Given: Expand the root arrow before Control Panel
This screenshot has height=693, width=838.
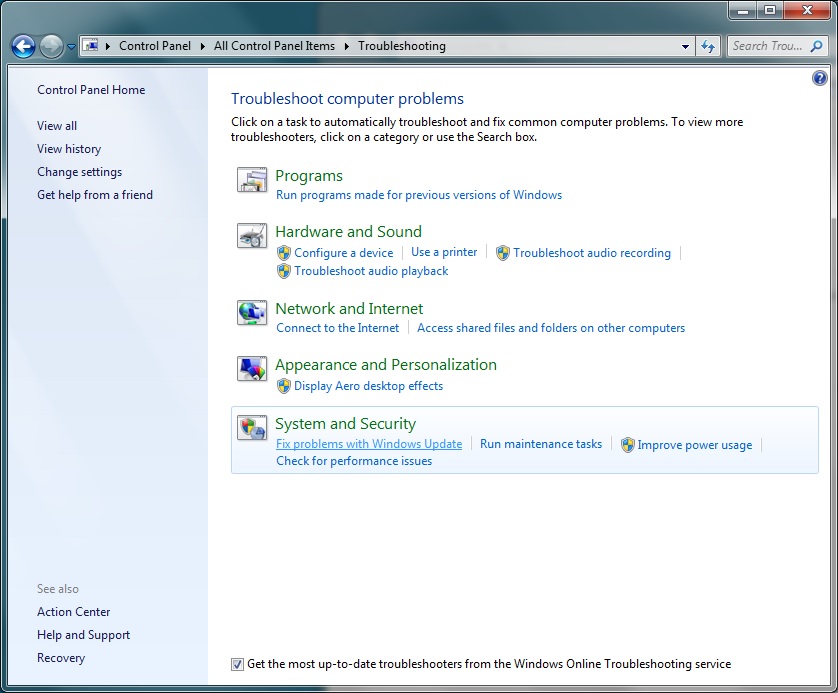Looking at the screenshot, I should coord(107,46).
